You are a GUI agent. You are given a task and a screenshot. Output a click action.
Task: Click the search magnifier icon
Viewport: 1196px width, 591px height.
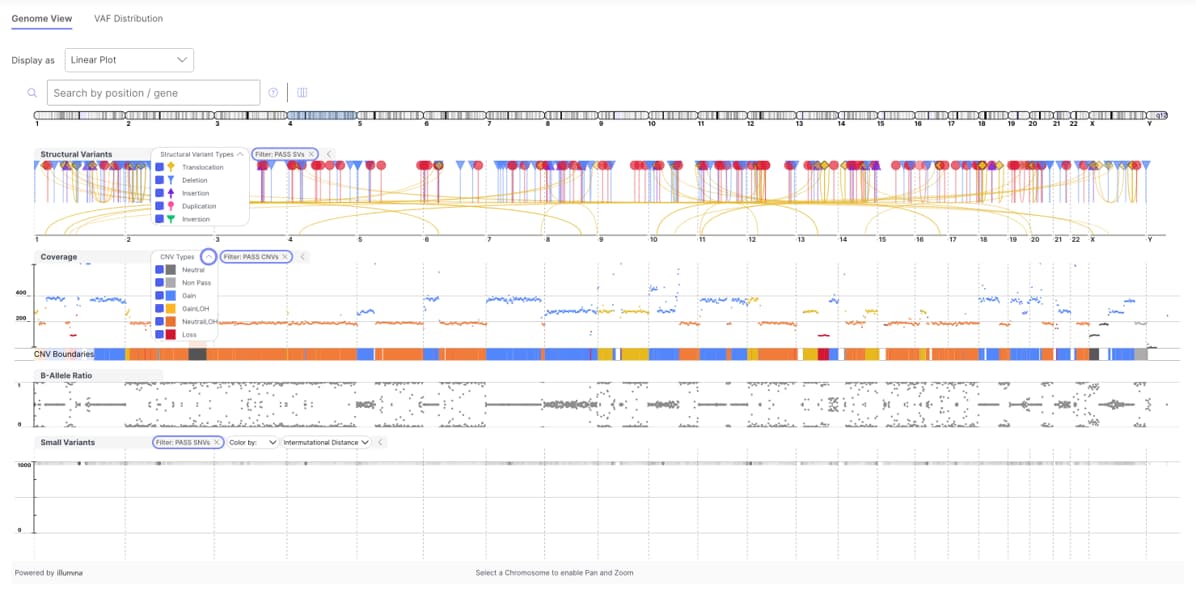(33, 93)
